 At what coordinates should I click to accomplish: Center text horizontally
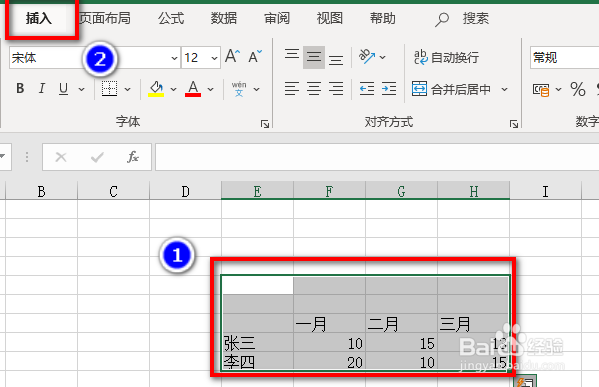[314, 89]
